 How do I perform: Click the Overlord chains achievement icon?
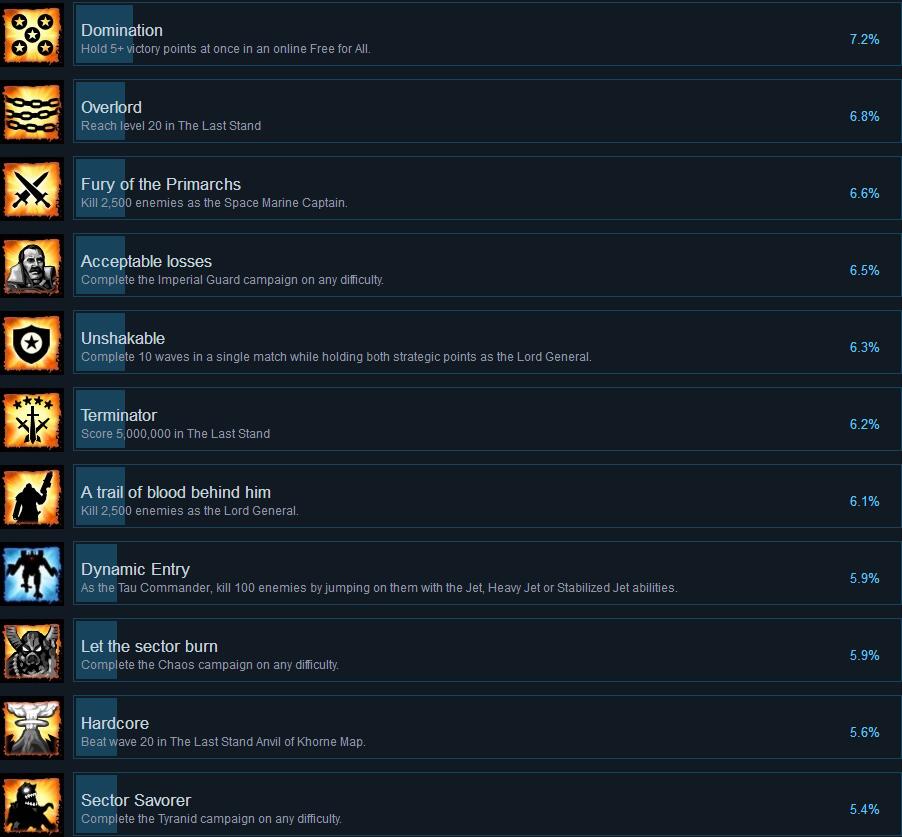32,113
